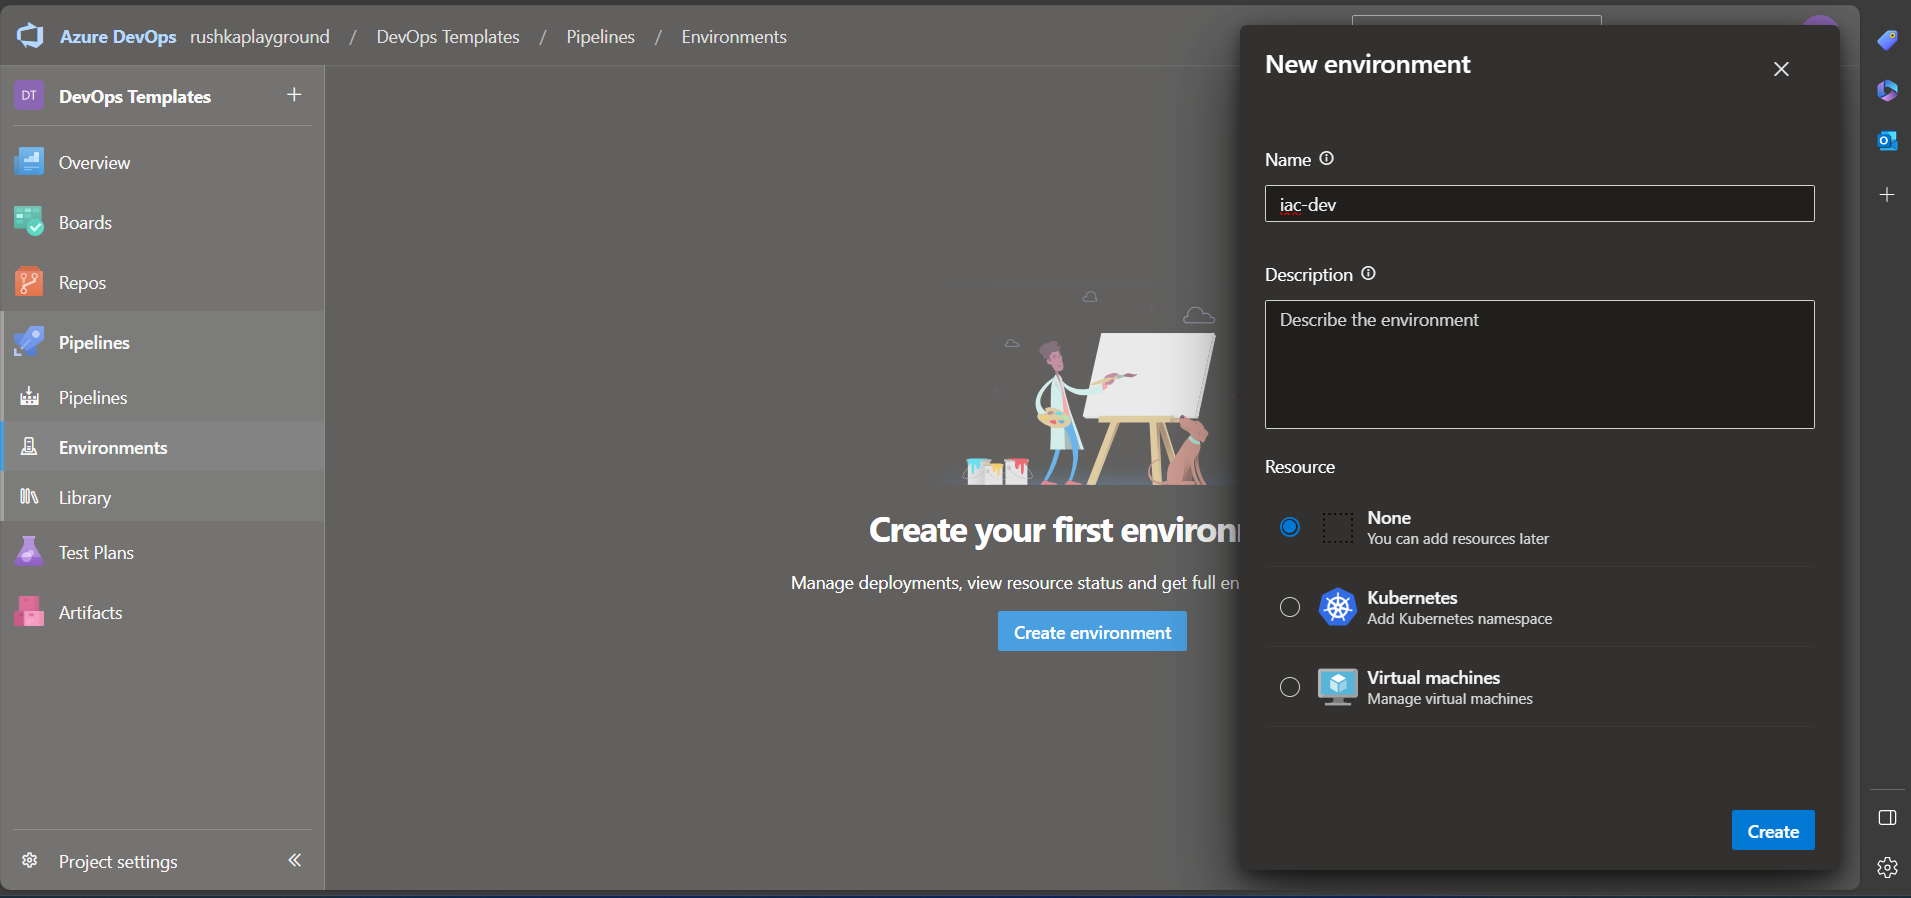Viewport: 1911px width, 898px height.
Task: Click the Library books icon
Action: click(29, 497)
